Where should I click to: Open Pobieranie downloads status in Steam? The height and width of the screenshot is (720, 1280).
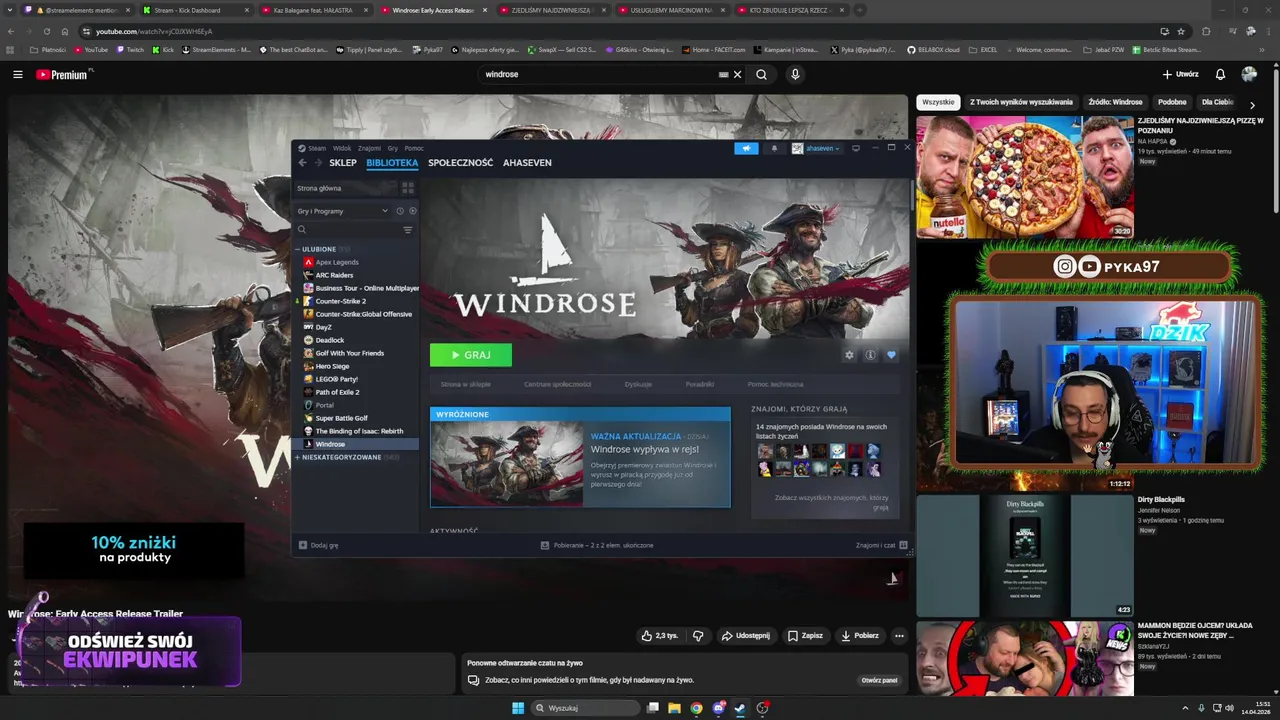pyautogui.click(x=597, y=545)
